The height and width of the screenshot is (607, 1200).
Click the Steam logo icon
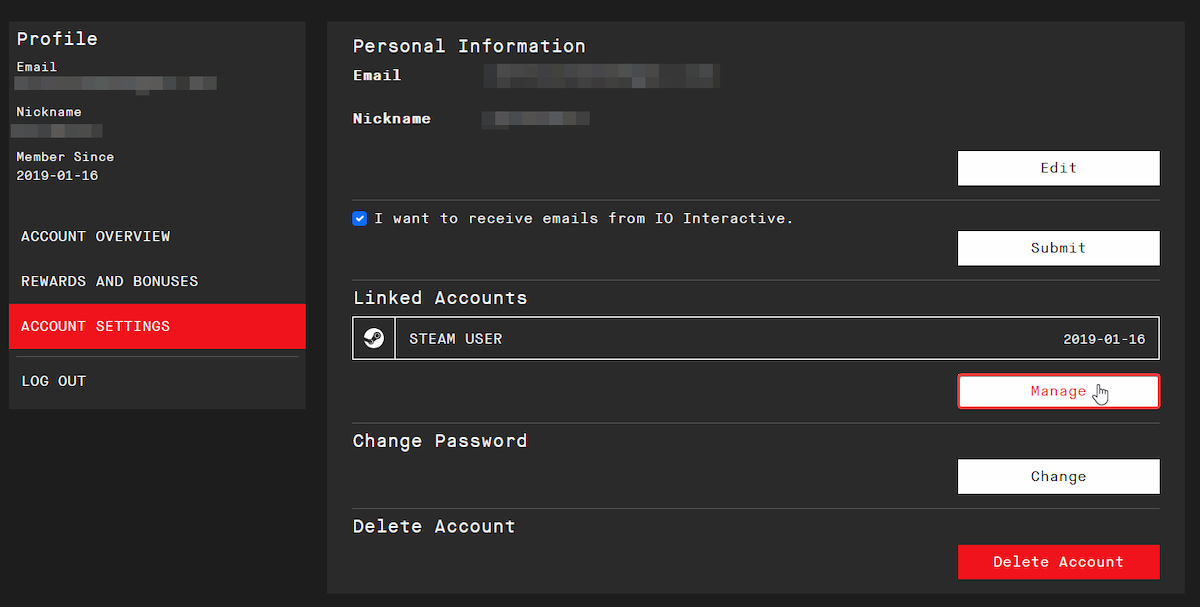tap(374, 338)
